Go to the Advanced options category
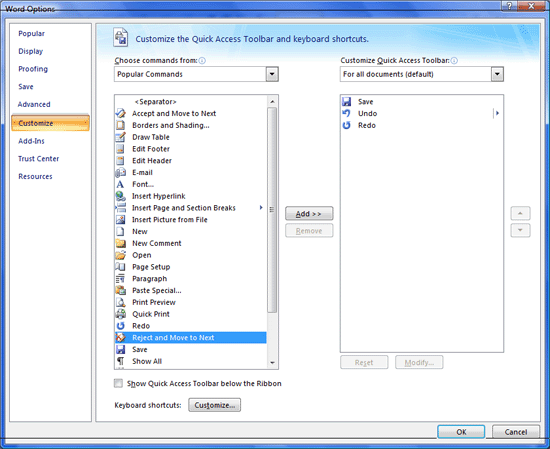The image size is (550, 449). tap(34, 104)
